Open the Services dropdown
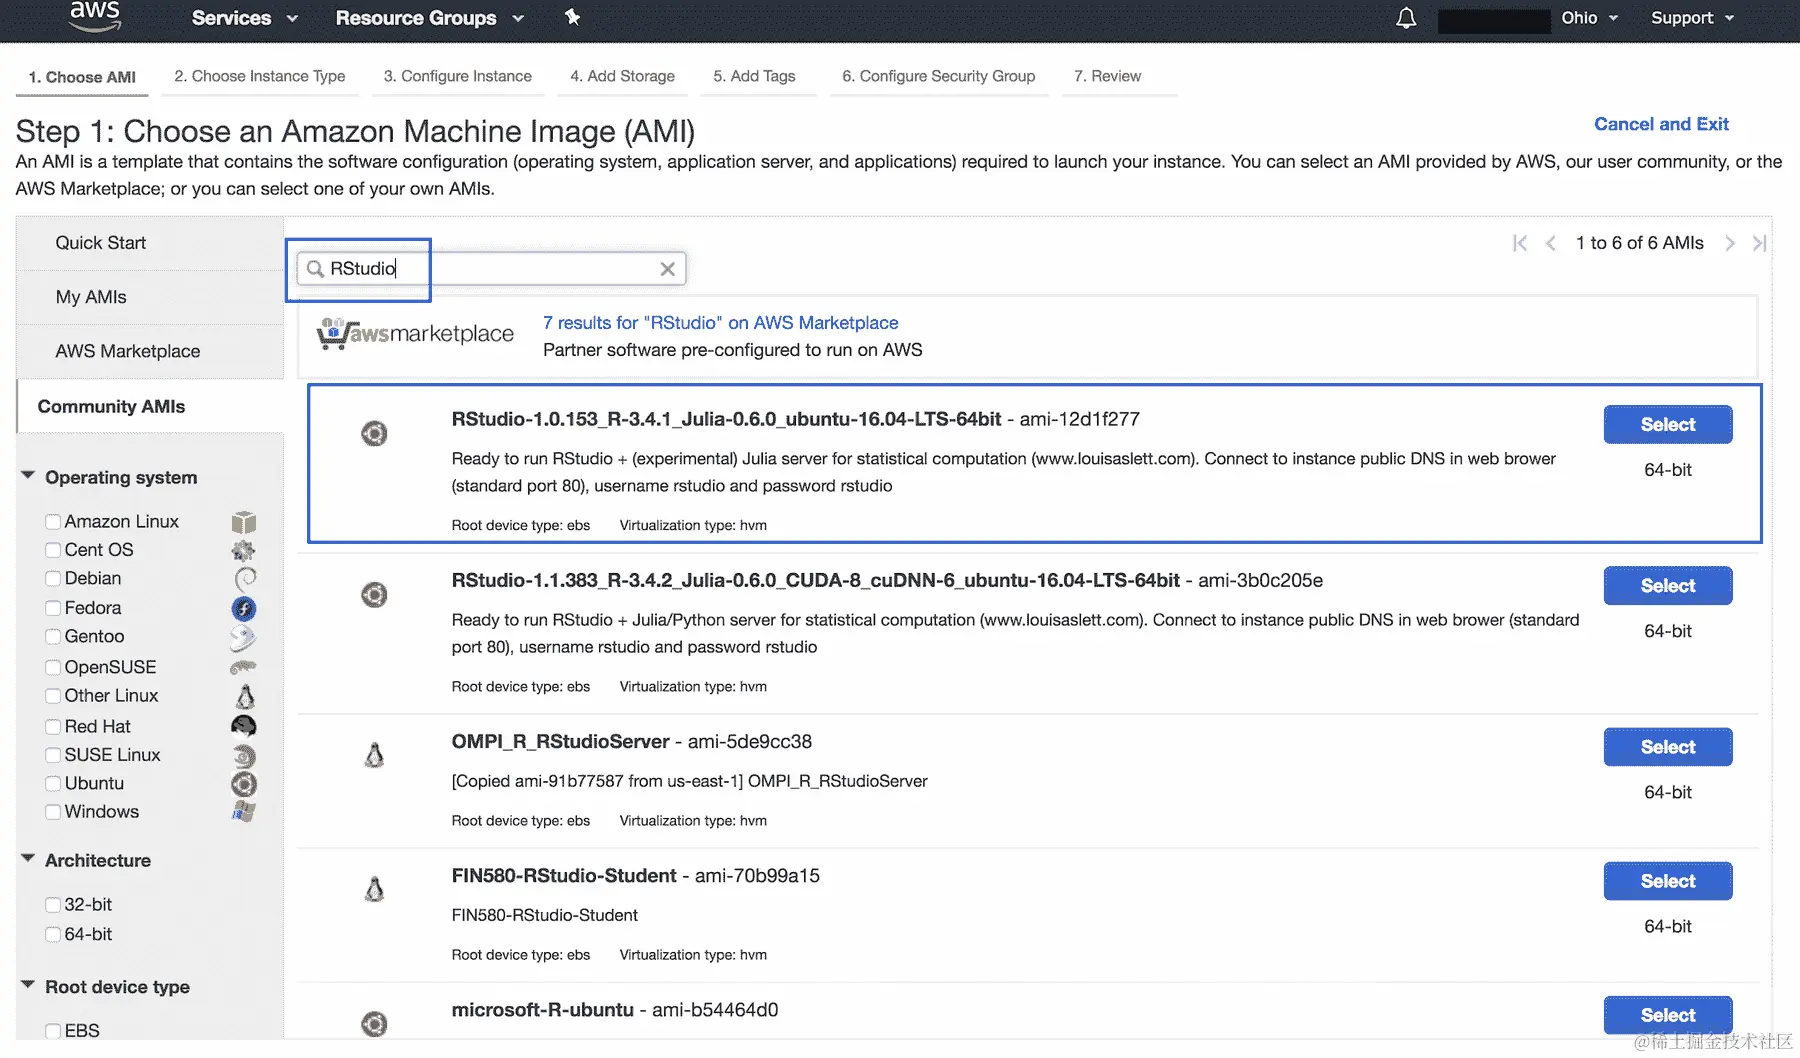The image size is (1800, 1058). [244, 18]
